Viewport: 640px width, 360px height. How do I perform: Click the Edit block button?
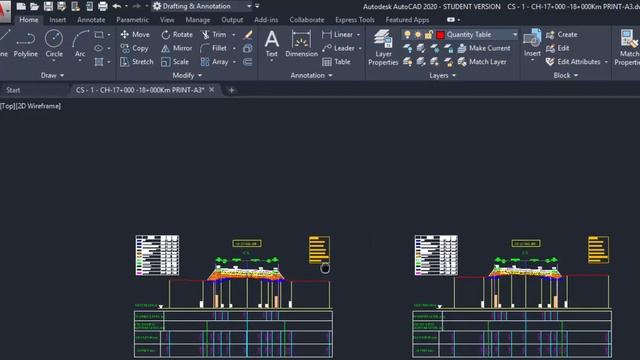558,48
